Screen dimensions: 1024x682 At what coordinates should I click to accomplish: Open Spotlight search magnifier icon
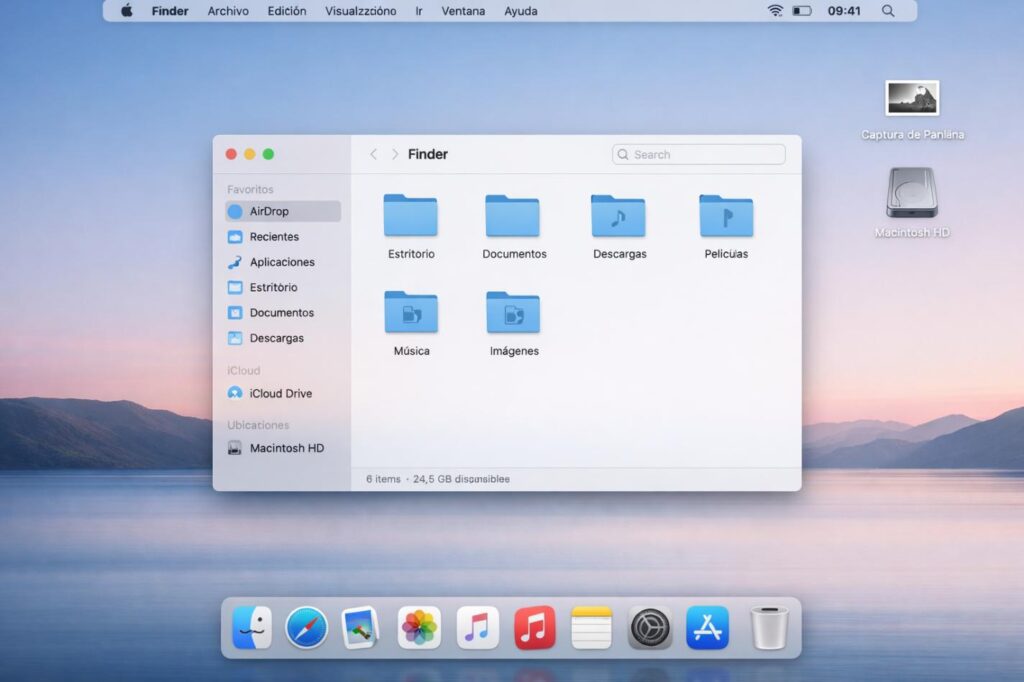click(888, 10)
